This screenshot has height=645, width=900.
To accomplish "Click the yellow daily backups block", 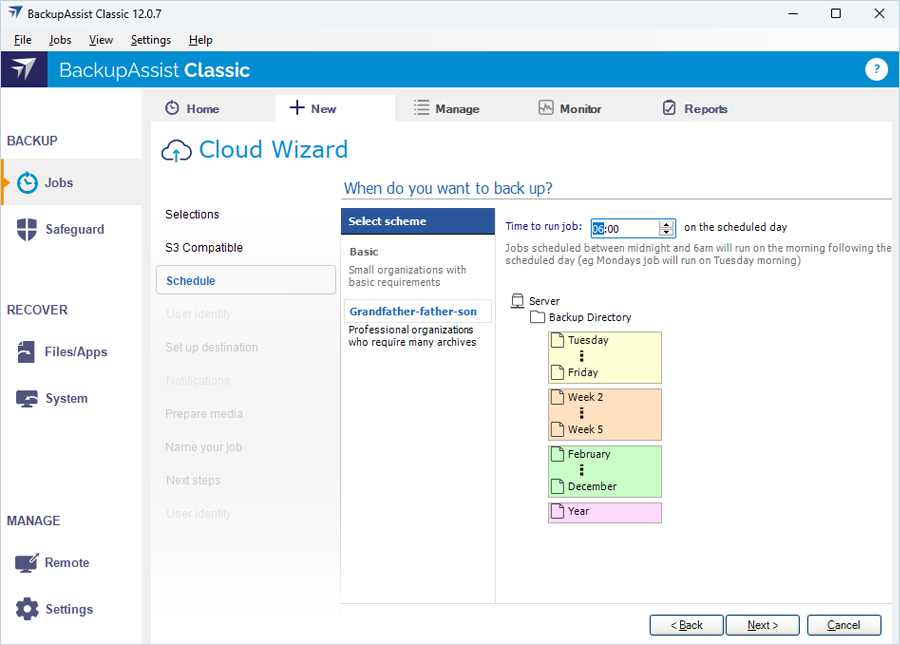I will pos(604,358).
